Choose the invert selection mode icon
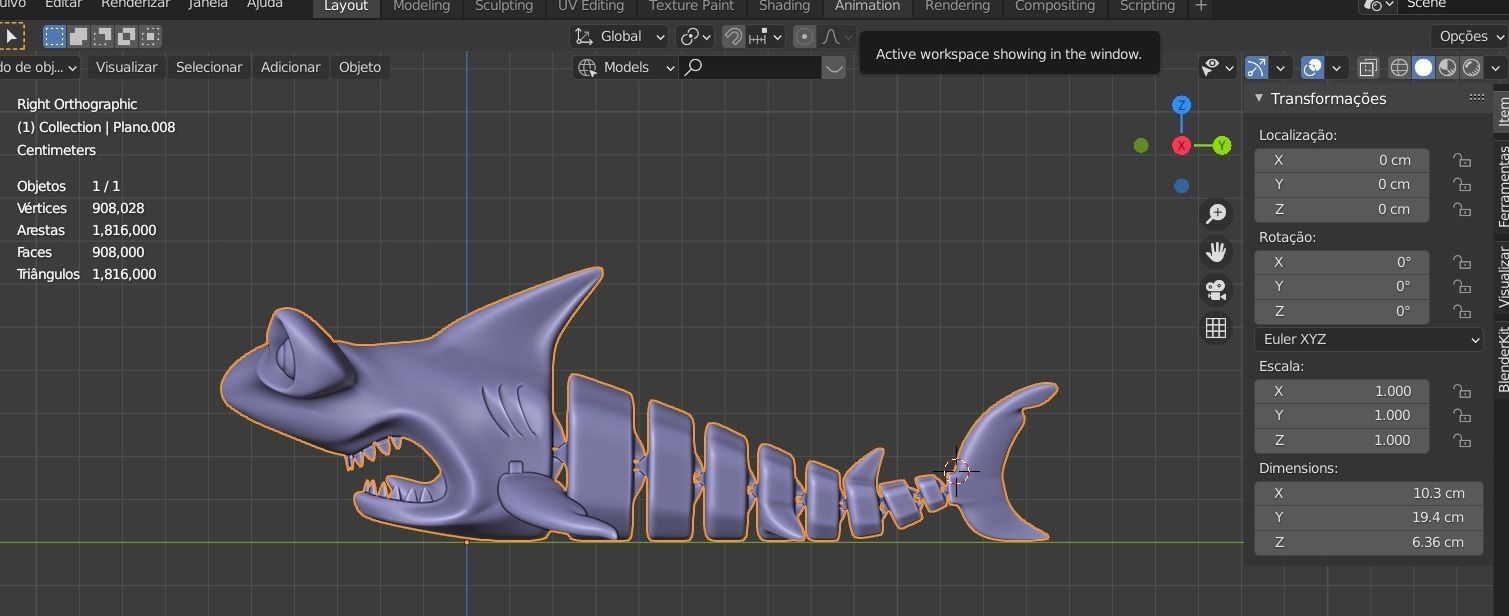 pyautogui.click(x=126, y=37)
